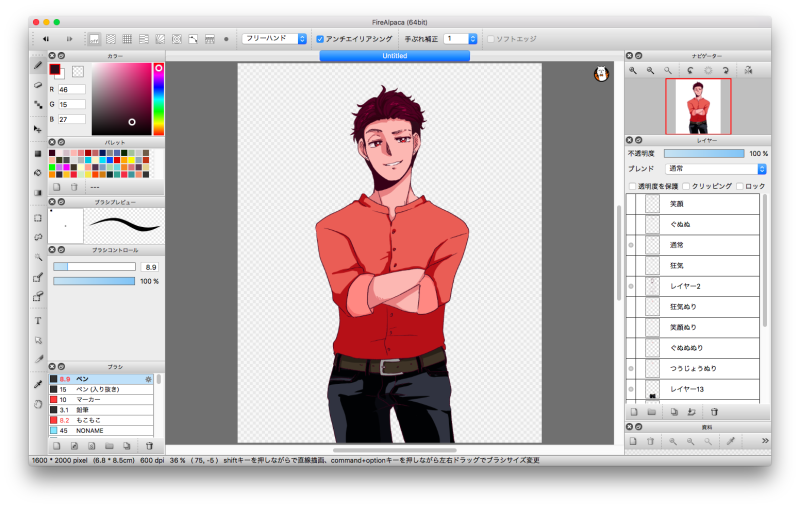
Task: Click the foreground color swatch
Action: pos(54,69)
